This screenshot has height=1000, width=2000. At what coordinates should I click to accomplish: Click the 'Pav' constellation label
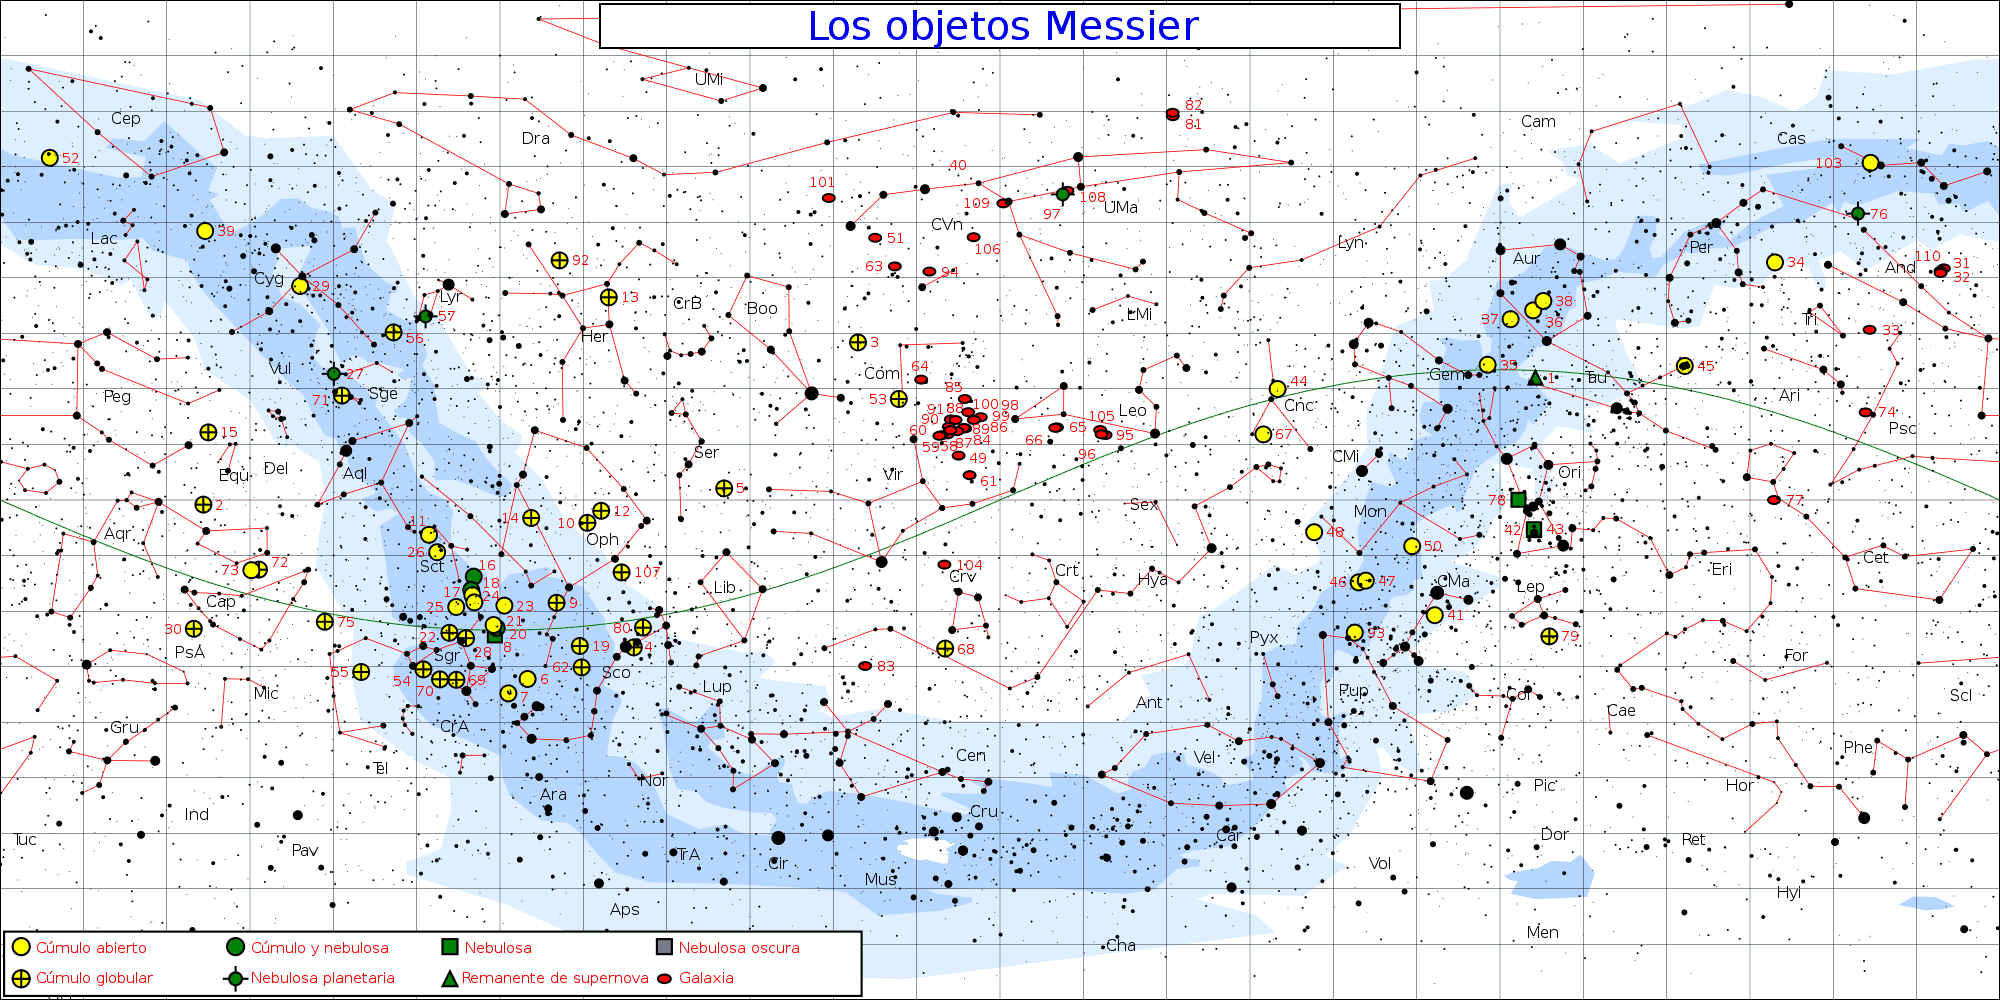click(x=305, y=850)
